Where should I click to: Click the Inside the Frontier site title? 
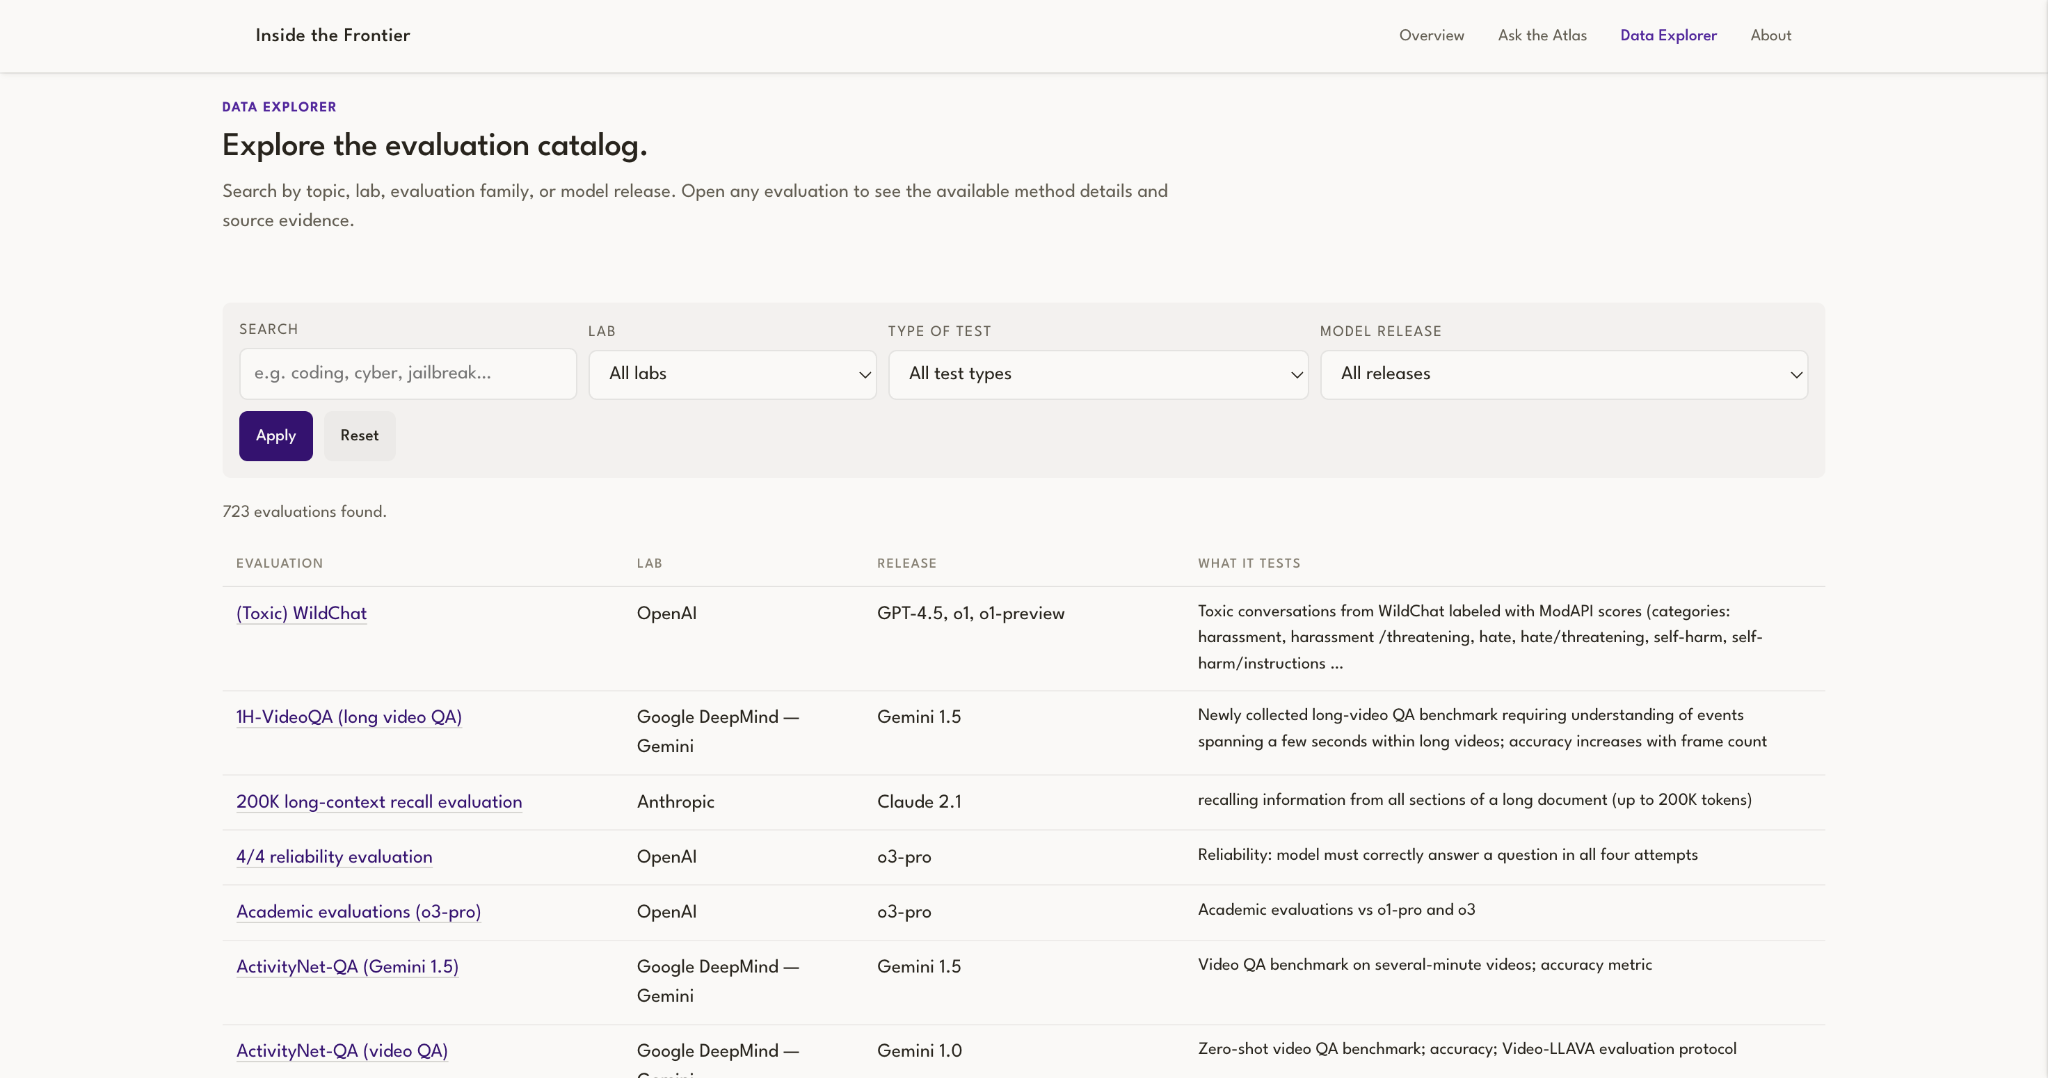(333, 35)
